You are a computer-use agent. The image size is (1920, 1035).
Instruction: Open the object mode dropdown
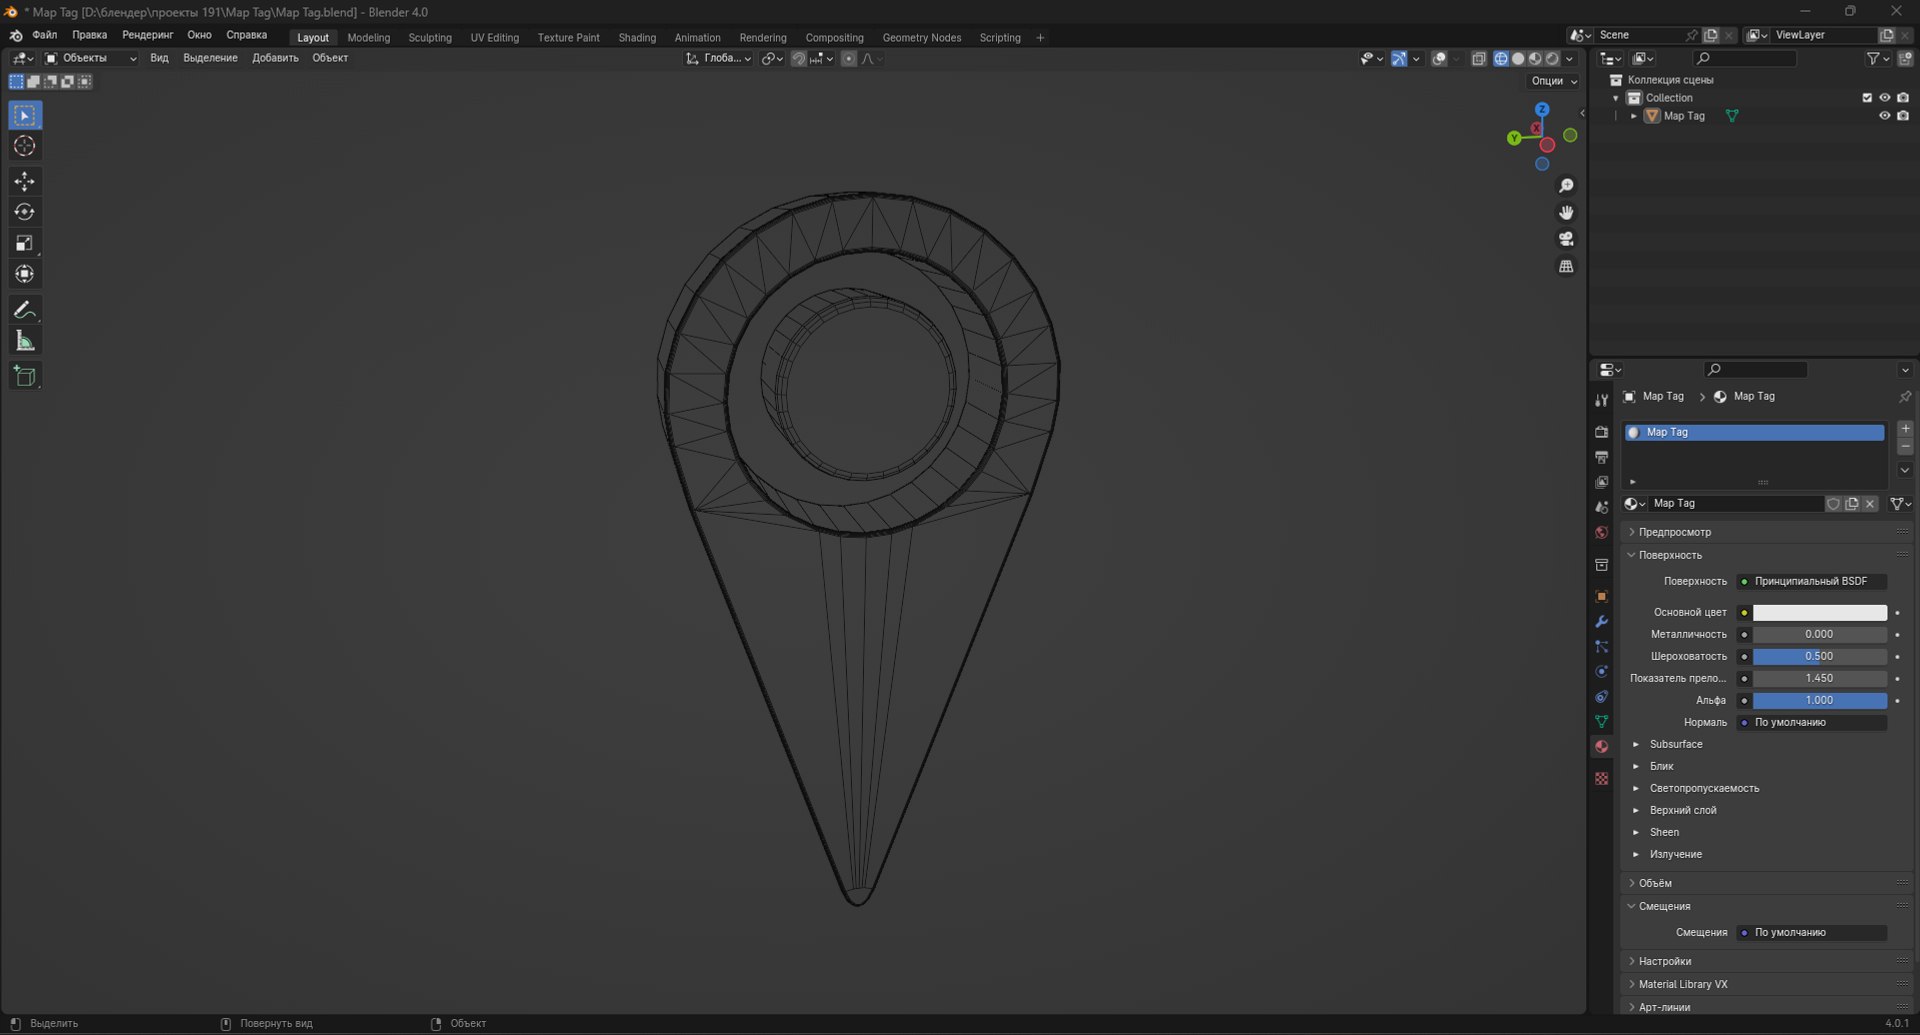[x=90, y=58]
